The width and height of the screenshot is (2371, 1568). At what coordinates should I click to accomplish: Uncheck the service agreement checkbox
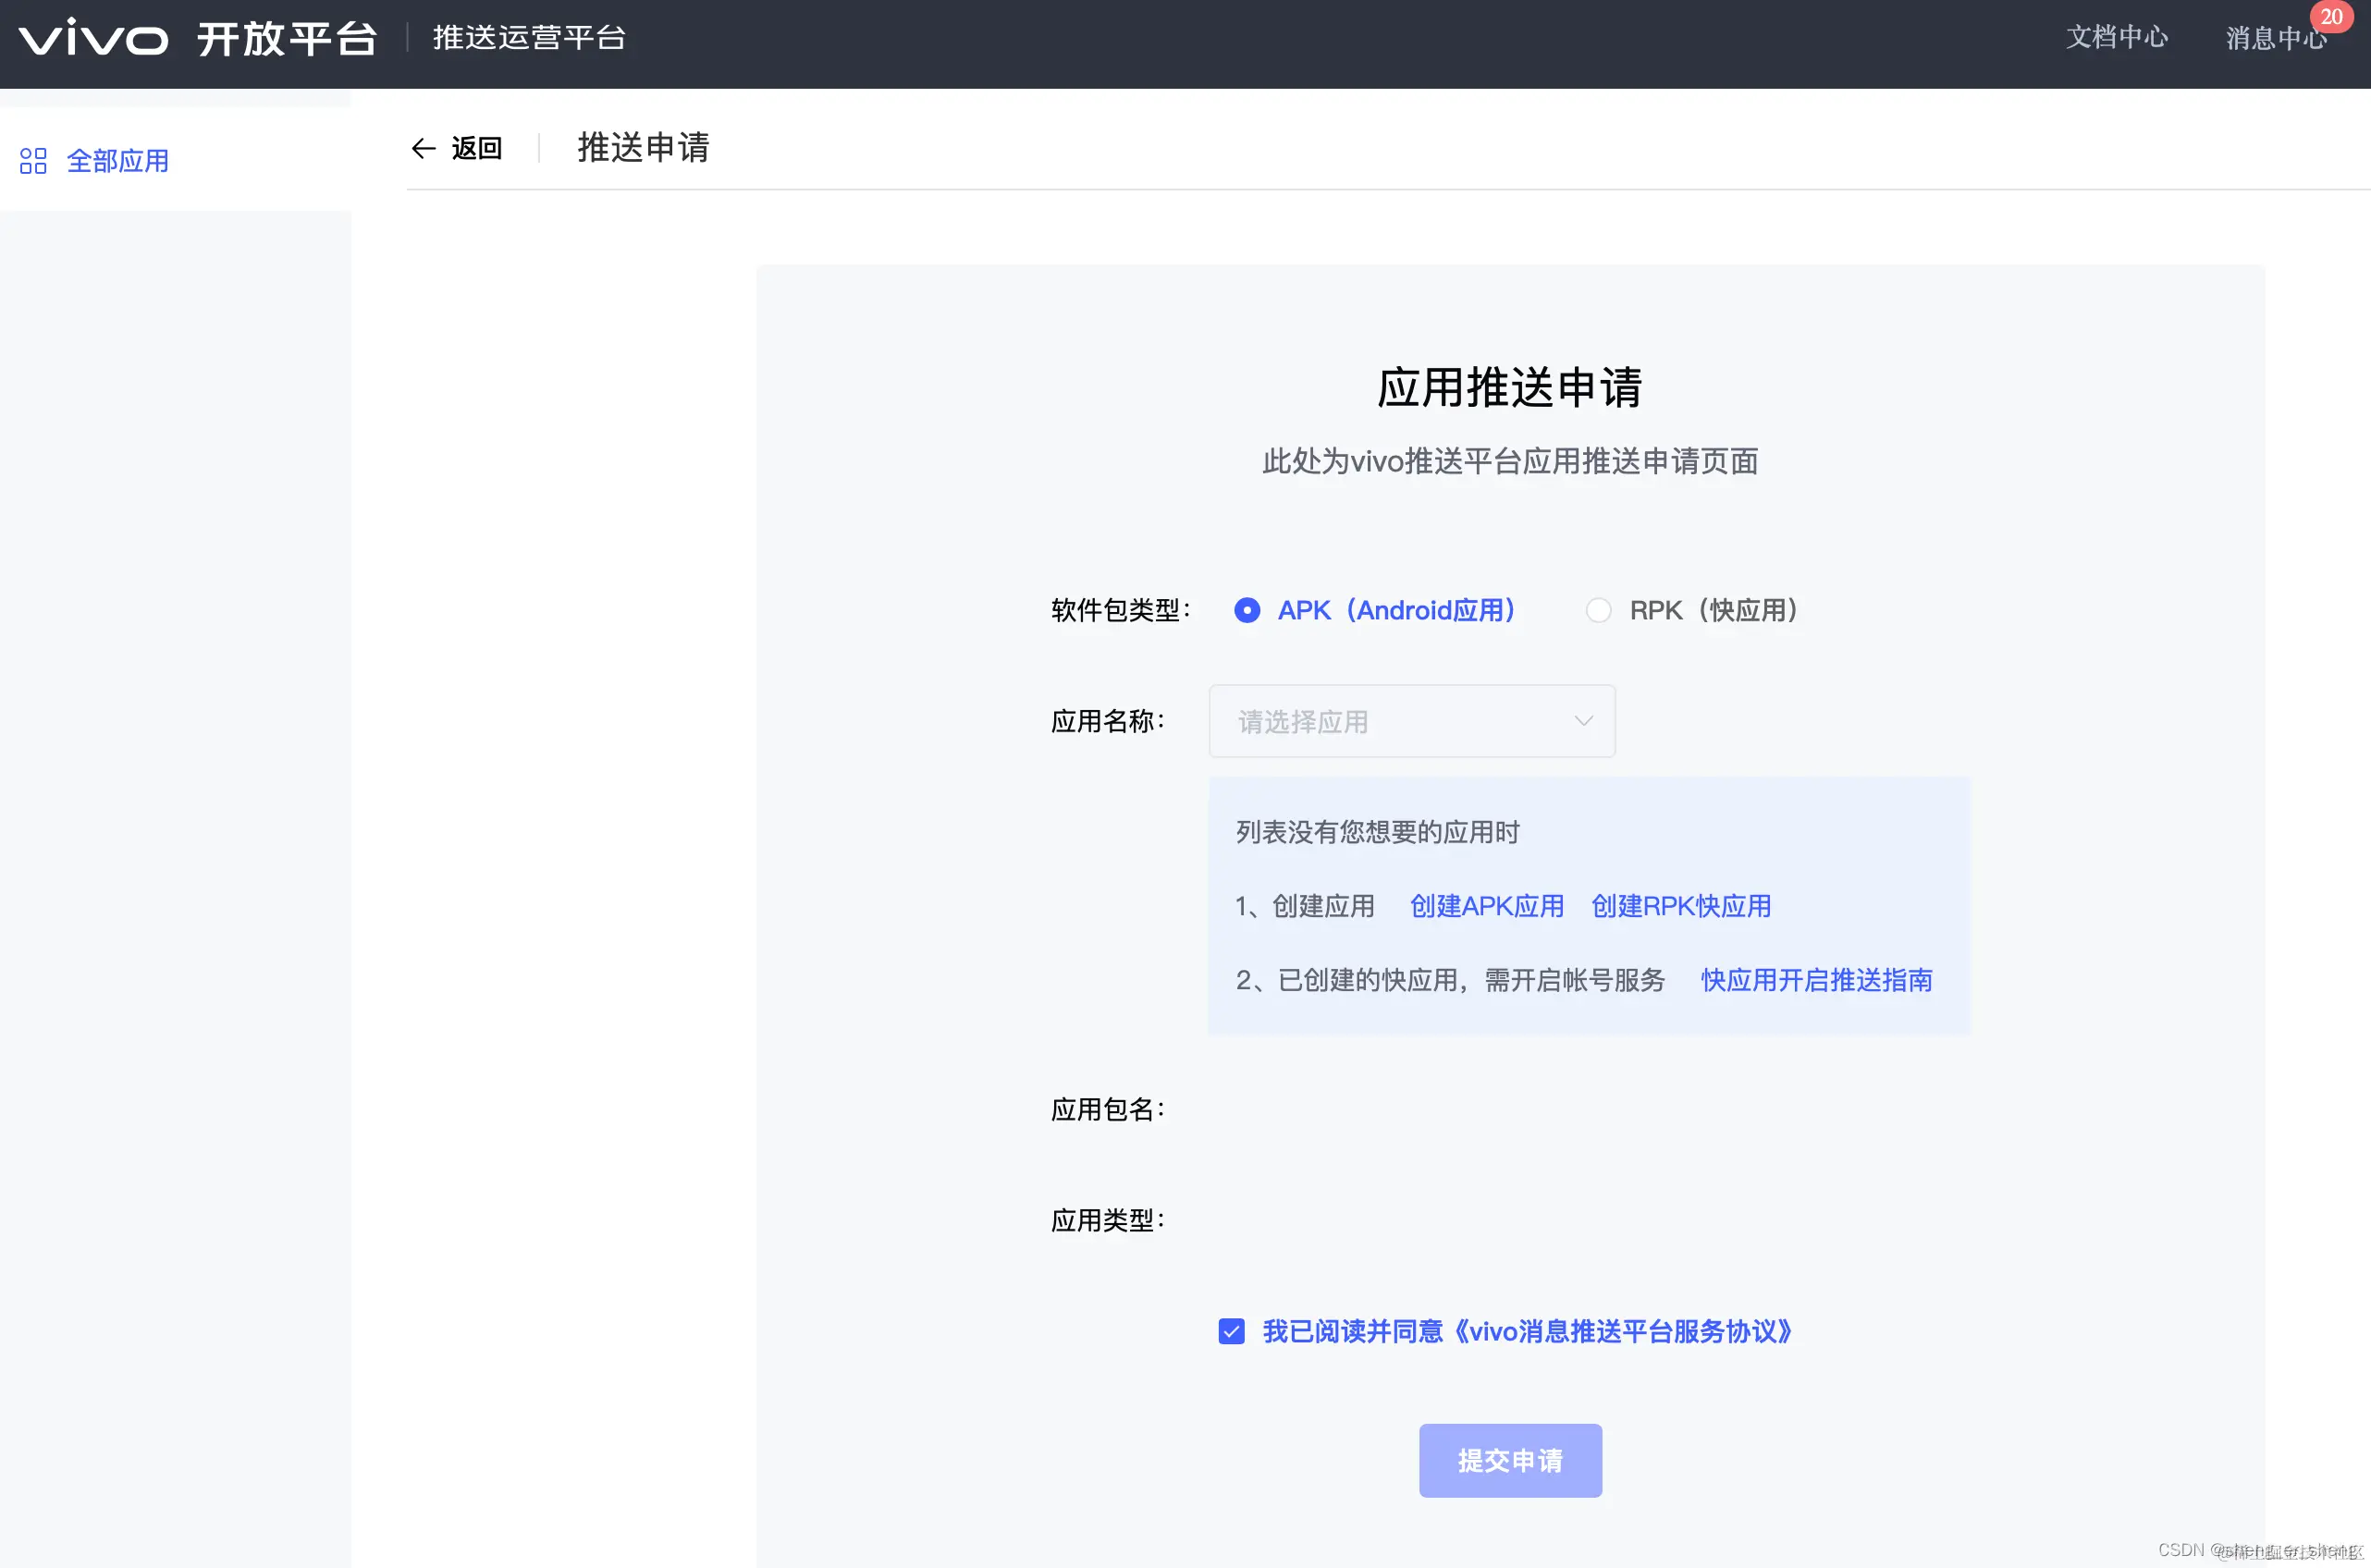tap(1231, 1331)
